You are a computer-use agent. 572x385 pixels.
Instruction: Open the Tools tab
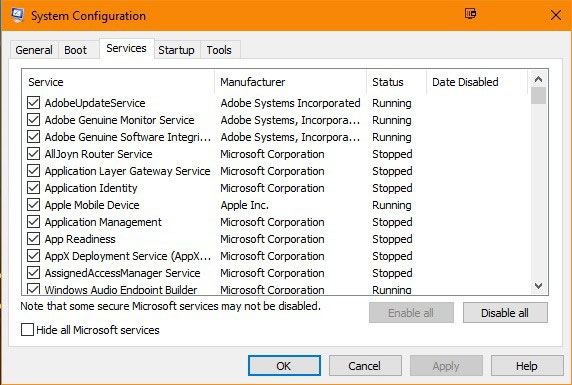219,50
